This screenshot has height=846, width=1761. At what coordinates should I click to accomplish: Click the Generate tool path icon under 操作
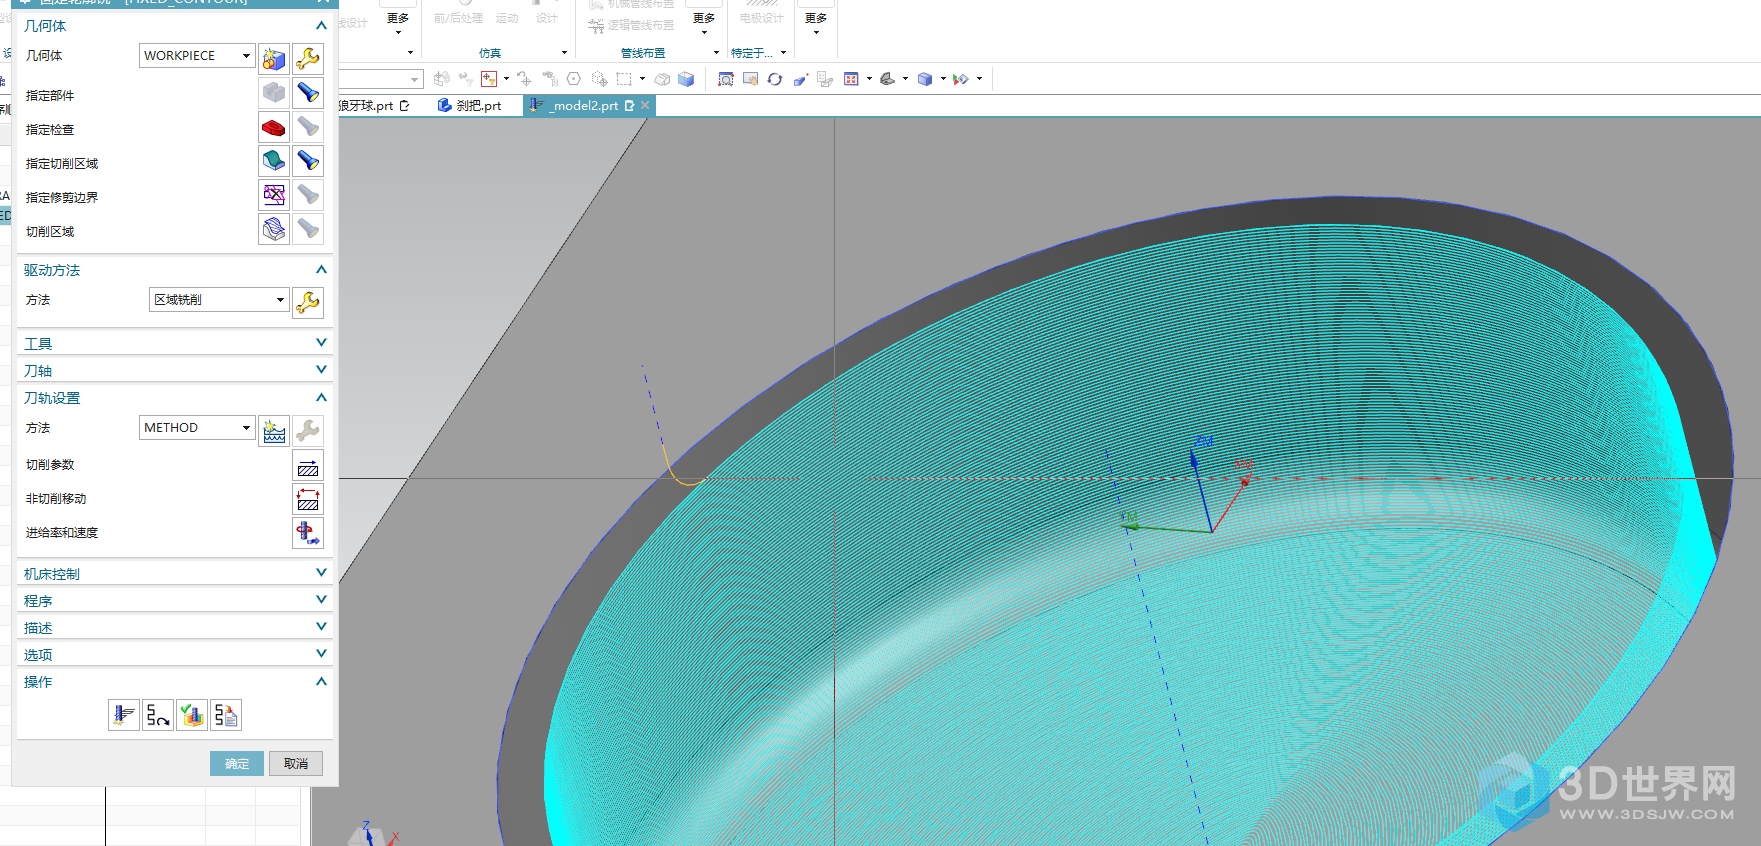(x=124, y=715)
